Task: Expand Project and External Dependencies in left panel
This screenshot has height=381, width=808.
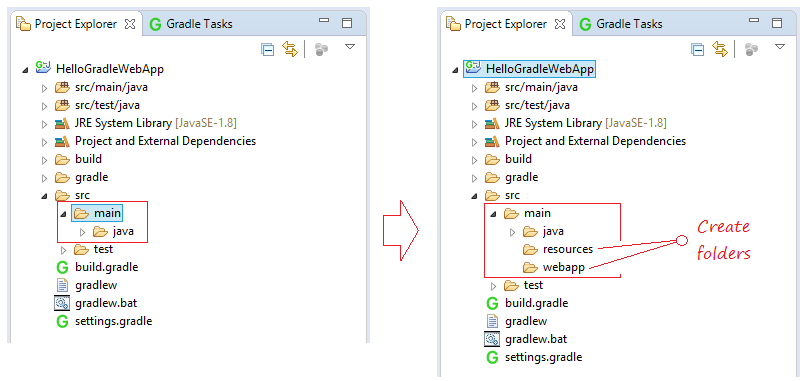Action: 45,142
